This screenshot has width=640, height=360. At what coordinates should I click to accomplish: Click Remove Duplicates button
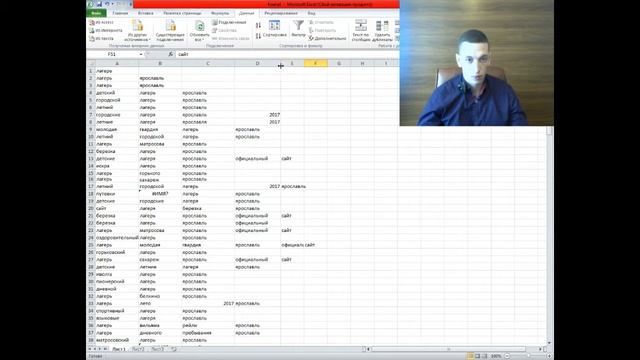382,31
